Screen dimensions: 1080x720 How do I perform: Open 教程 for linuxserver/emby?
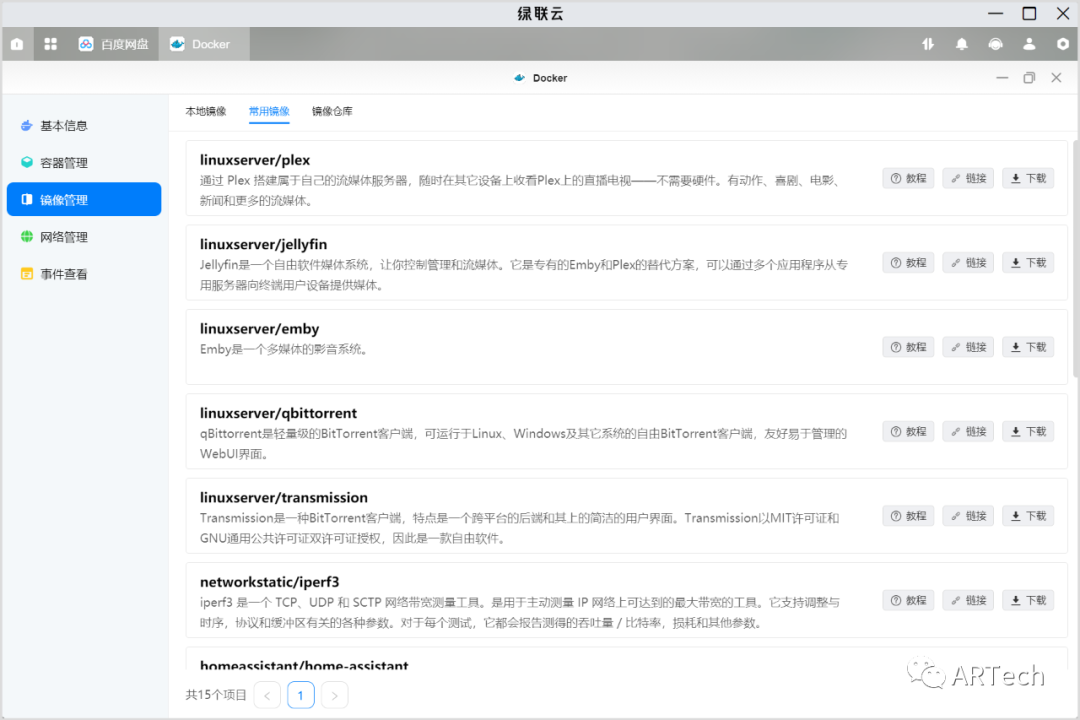[x=908, y=347]
